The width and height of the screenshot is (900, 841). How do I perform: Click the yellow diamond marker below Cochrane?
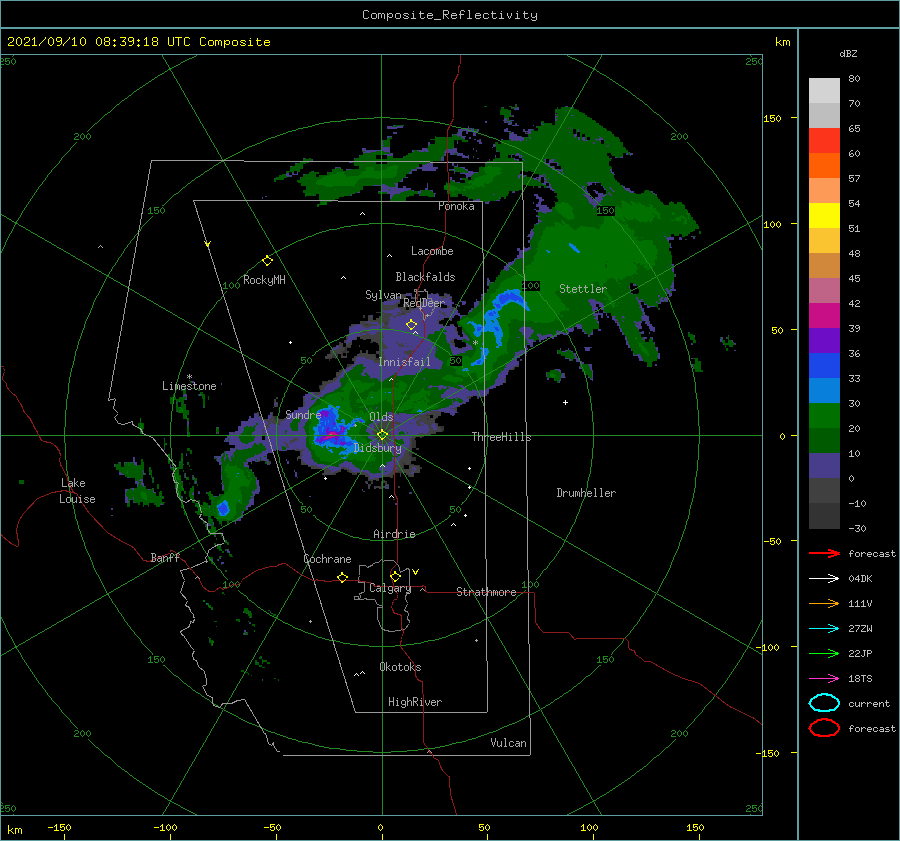coord(343,577)
